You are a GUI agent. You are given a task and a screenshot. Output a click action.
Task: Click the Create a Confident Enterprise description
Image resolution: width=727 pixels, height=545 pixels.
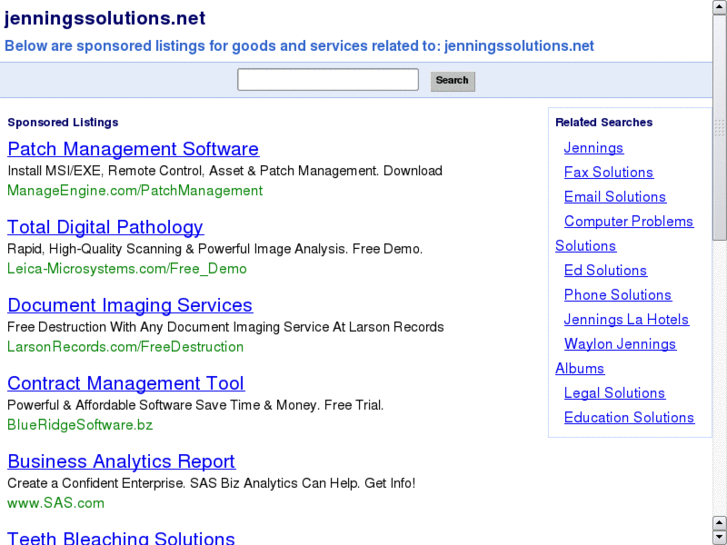point(211,483)
